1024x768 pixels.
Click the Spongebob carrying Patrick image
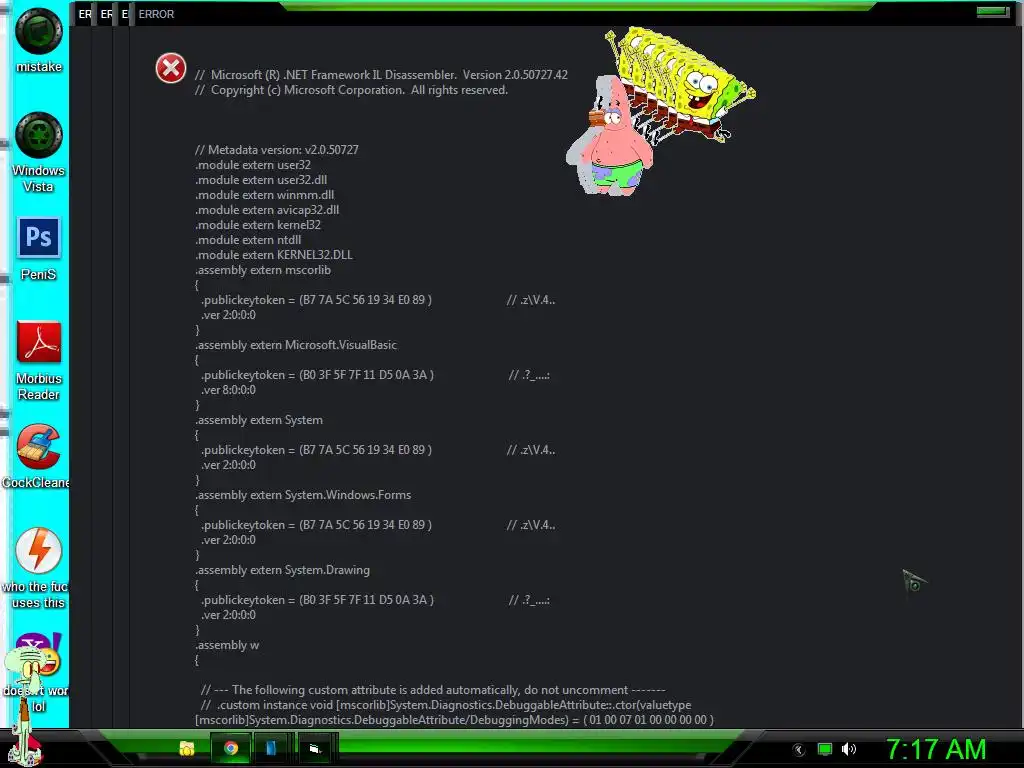point(660,110)
